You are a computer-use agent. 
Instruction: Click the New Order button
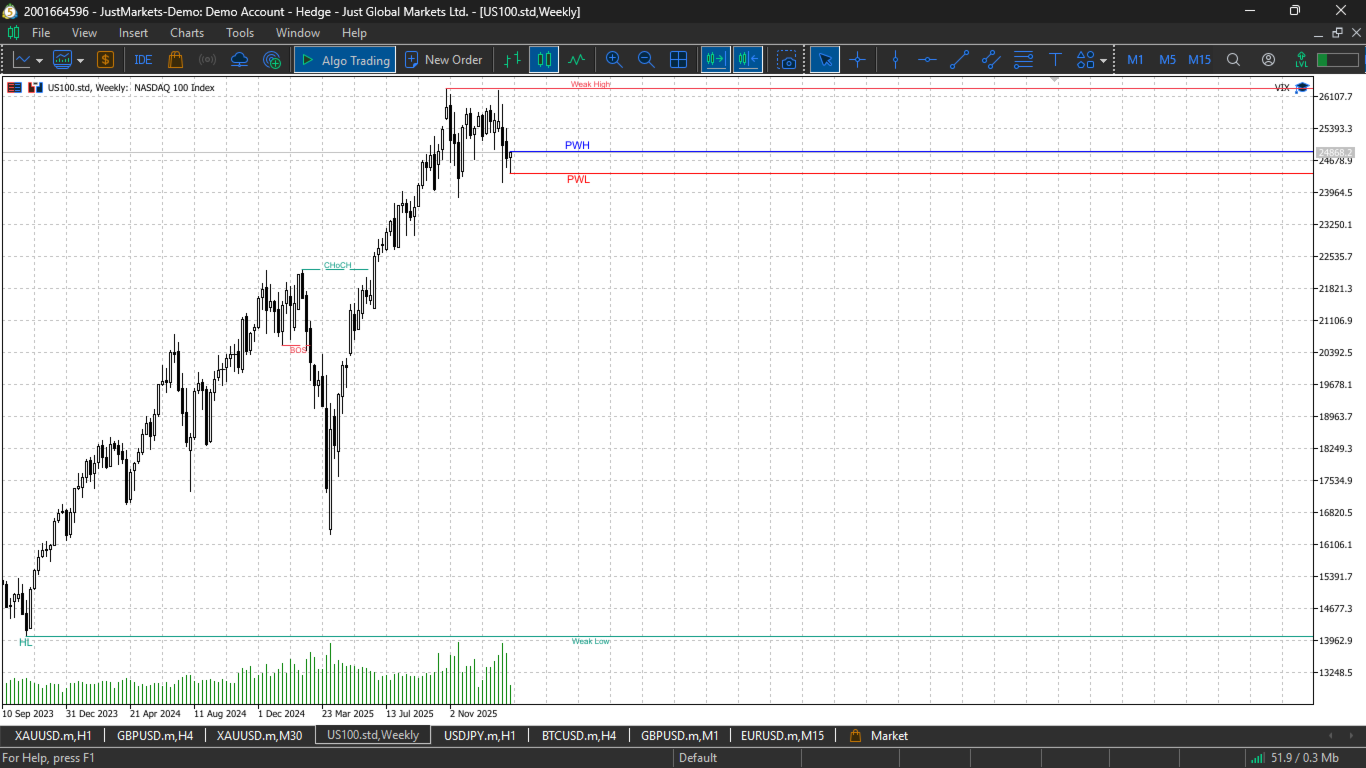pyautogui.click(x=443, y=60)
